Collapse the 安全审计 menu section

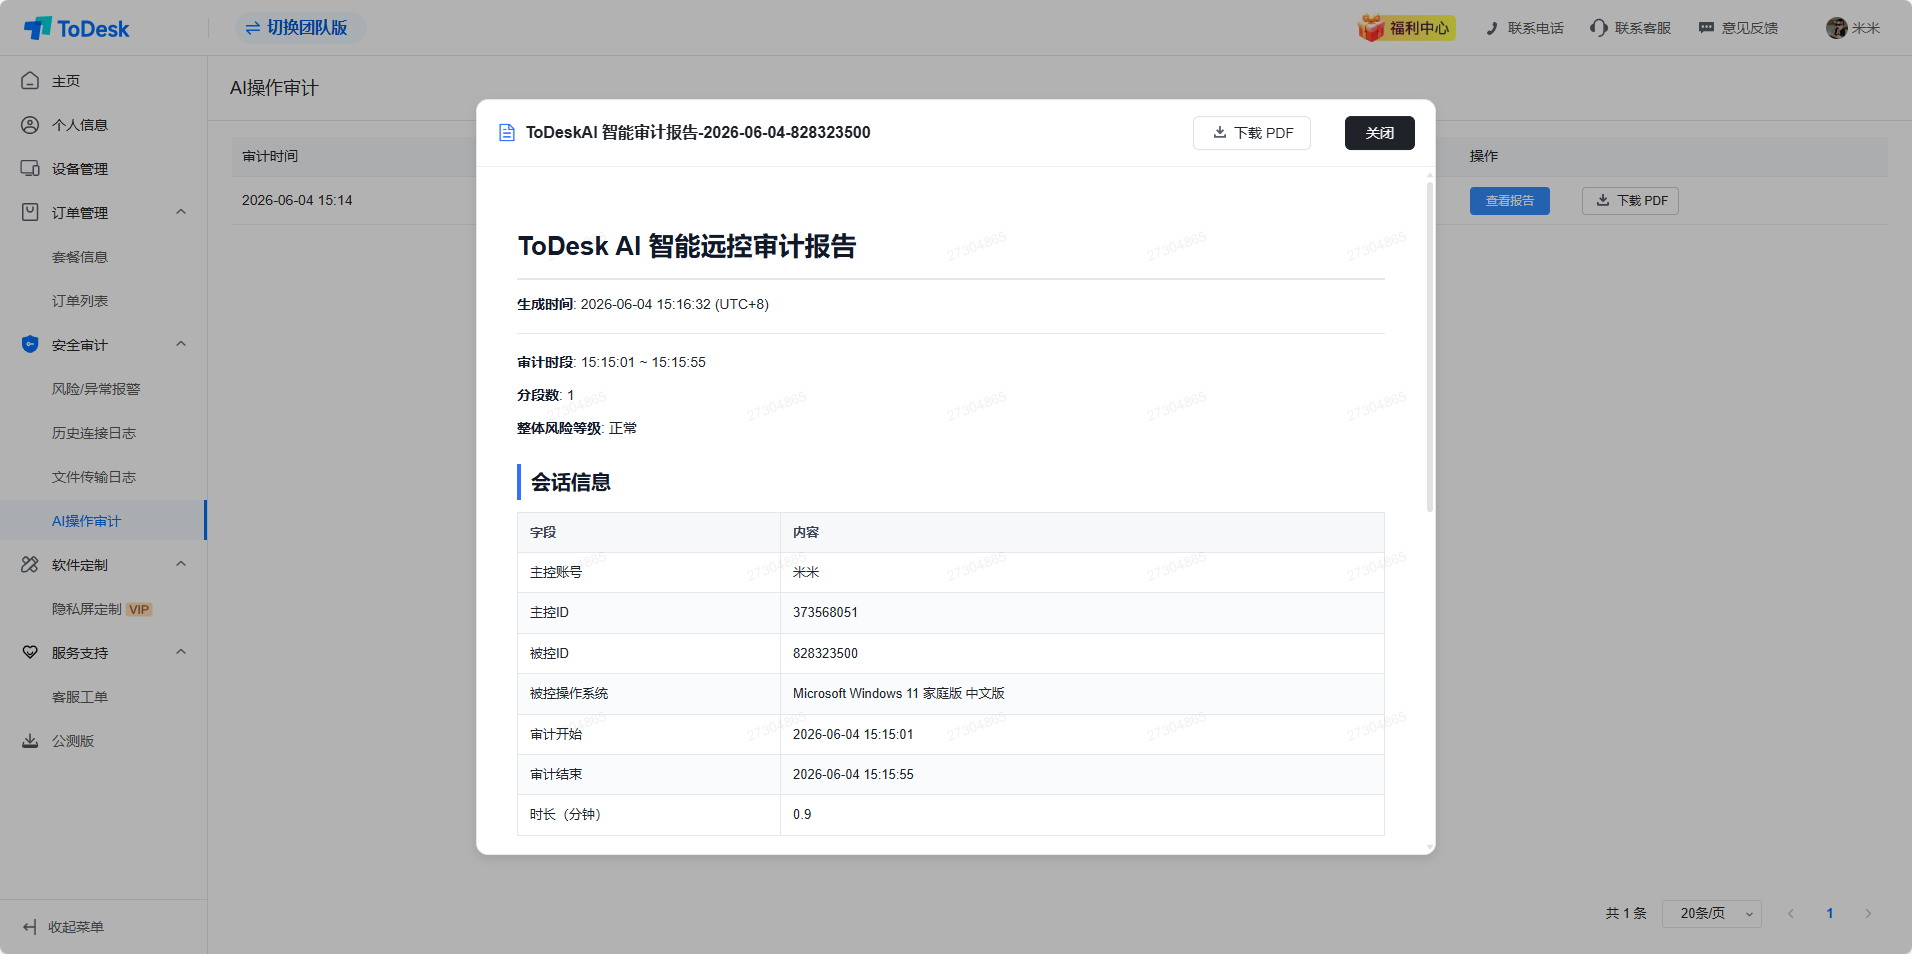[181, 344]
